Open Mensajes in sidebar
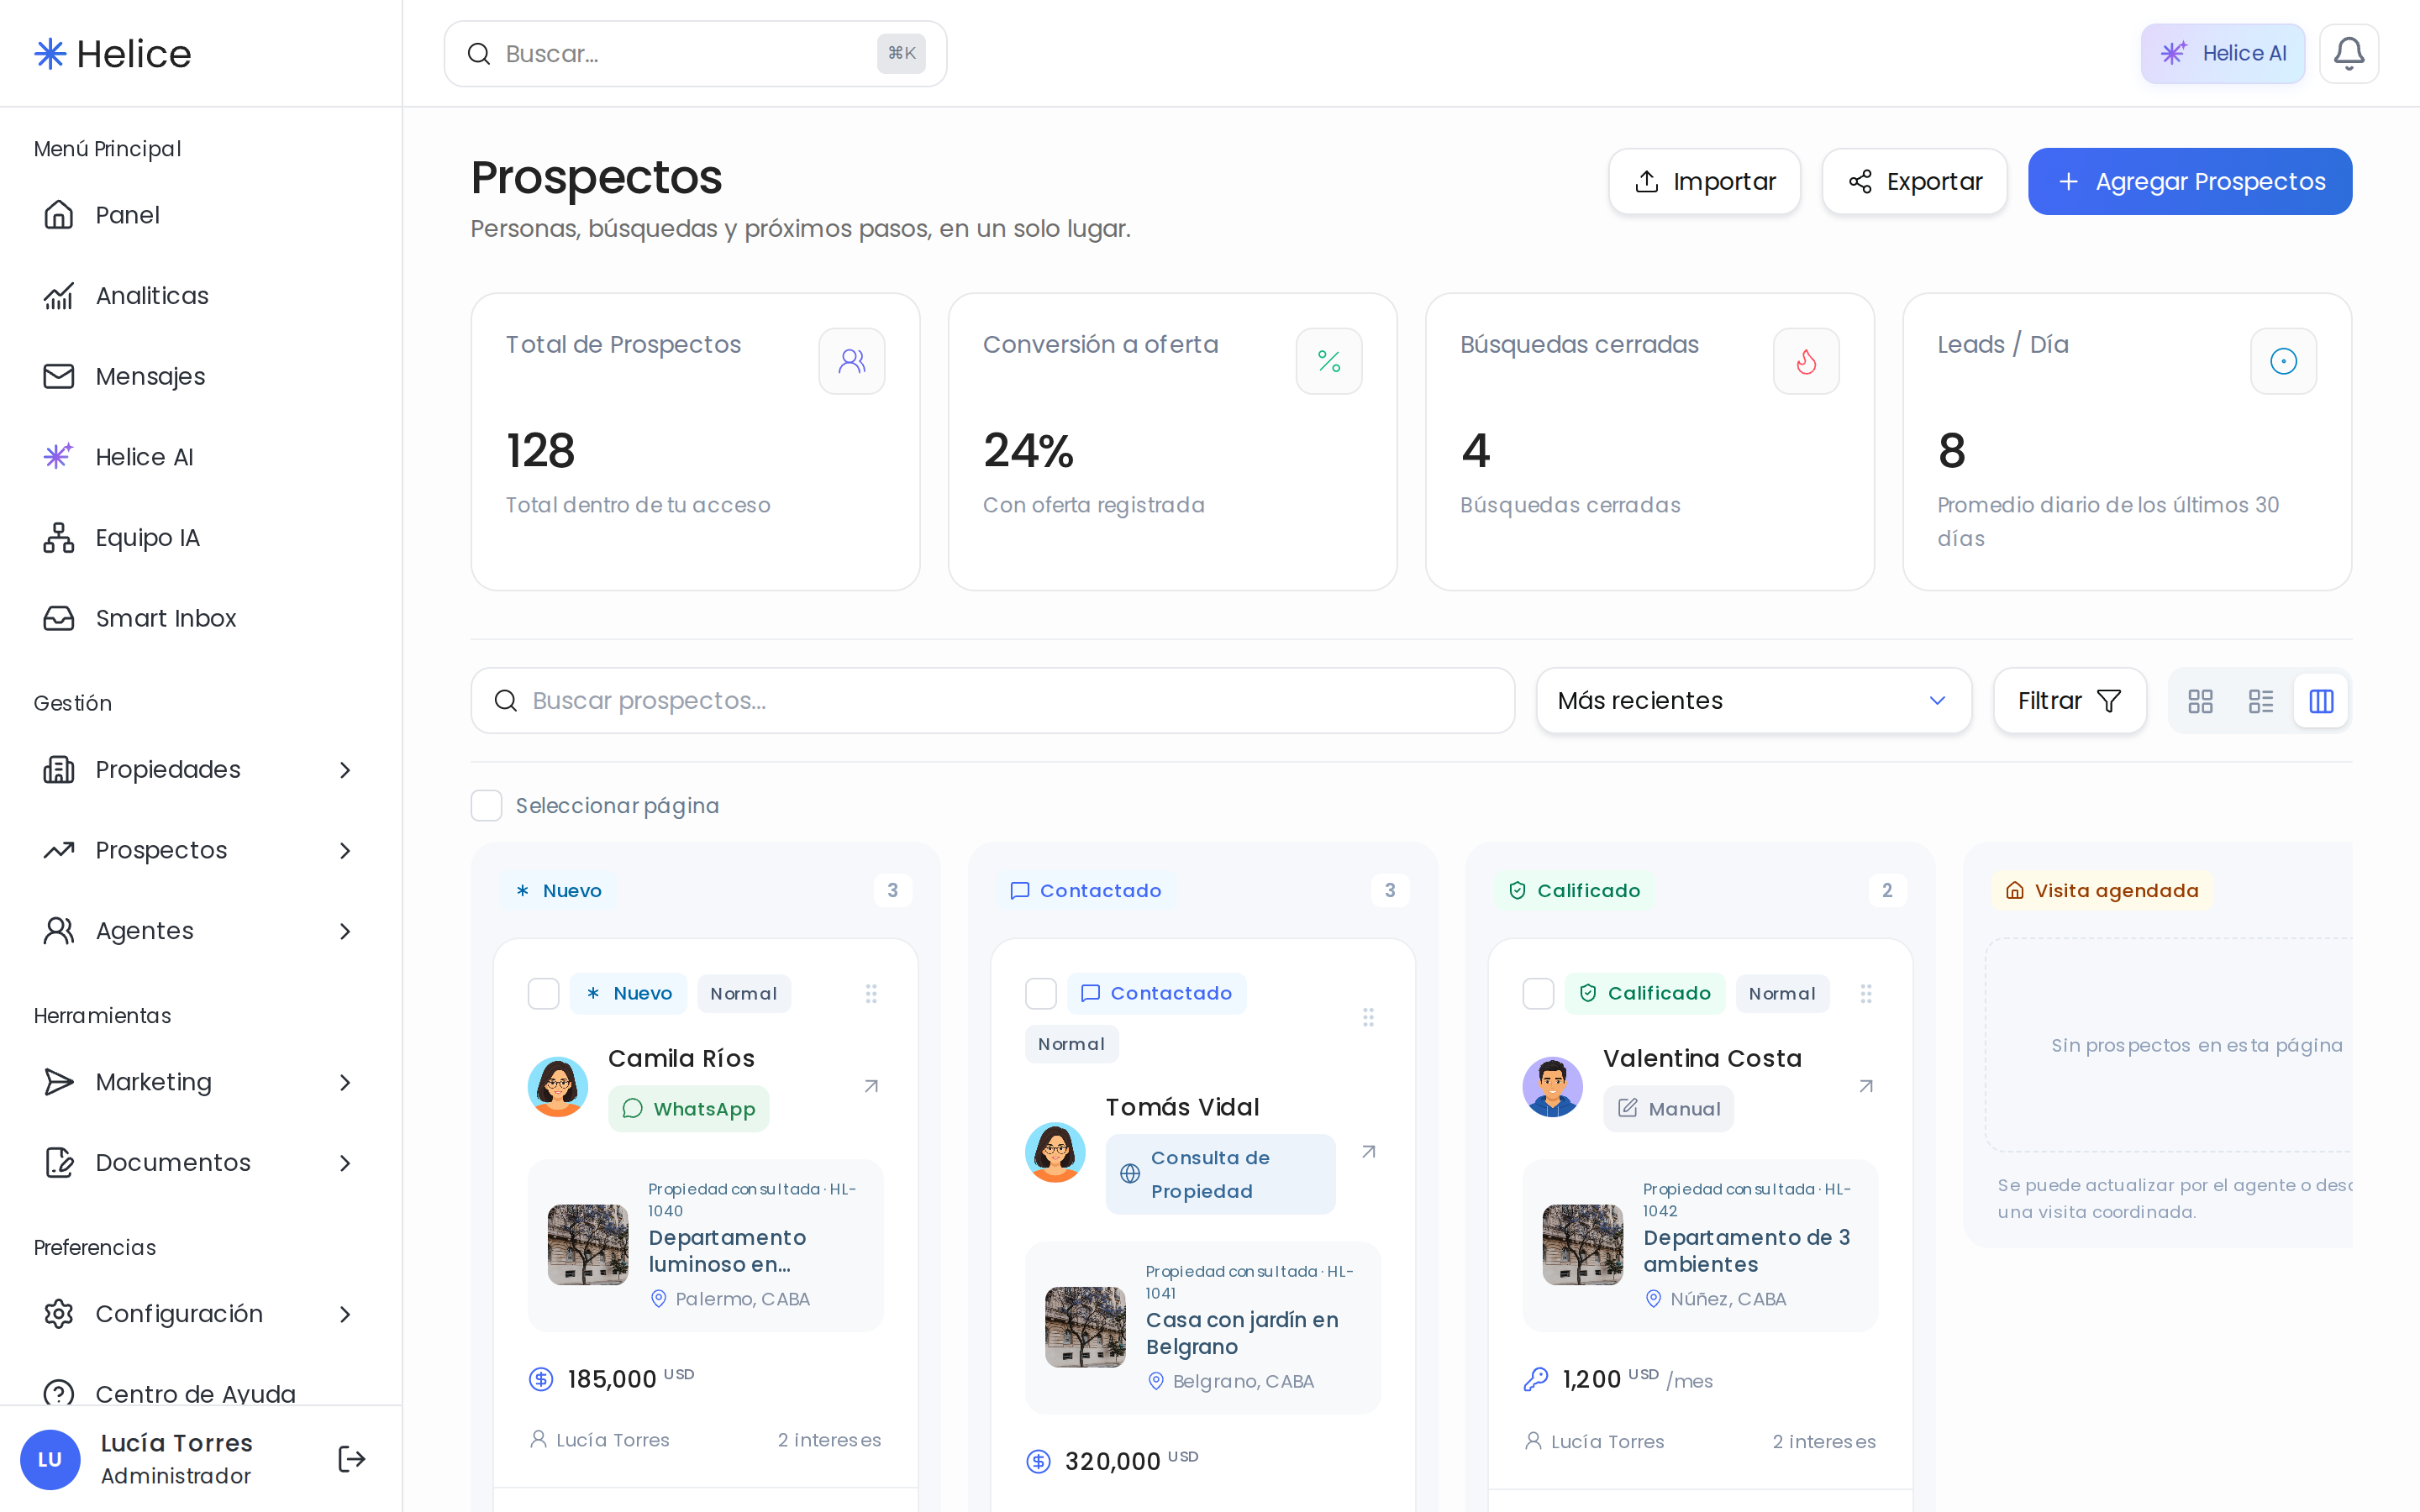The image size is (2420, 1512). [x=200, y=376]
